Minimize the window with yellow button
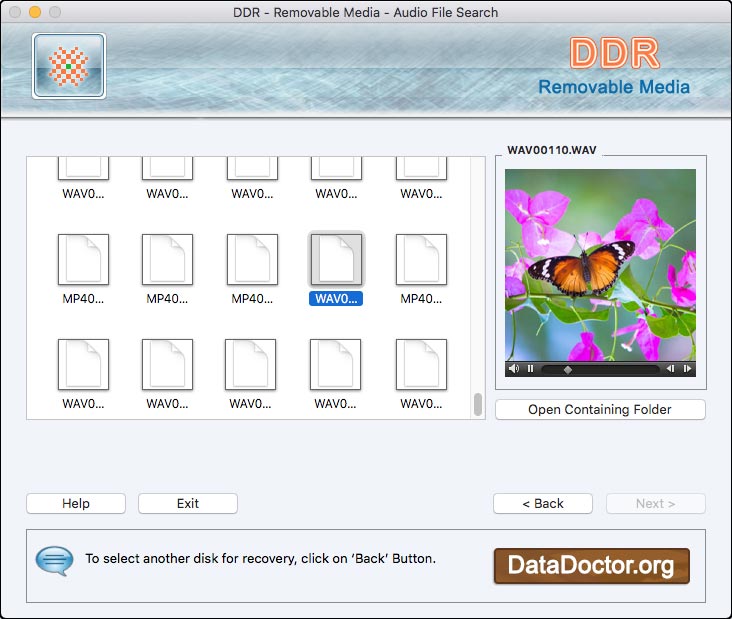The image size is (732, 619). 35,12
